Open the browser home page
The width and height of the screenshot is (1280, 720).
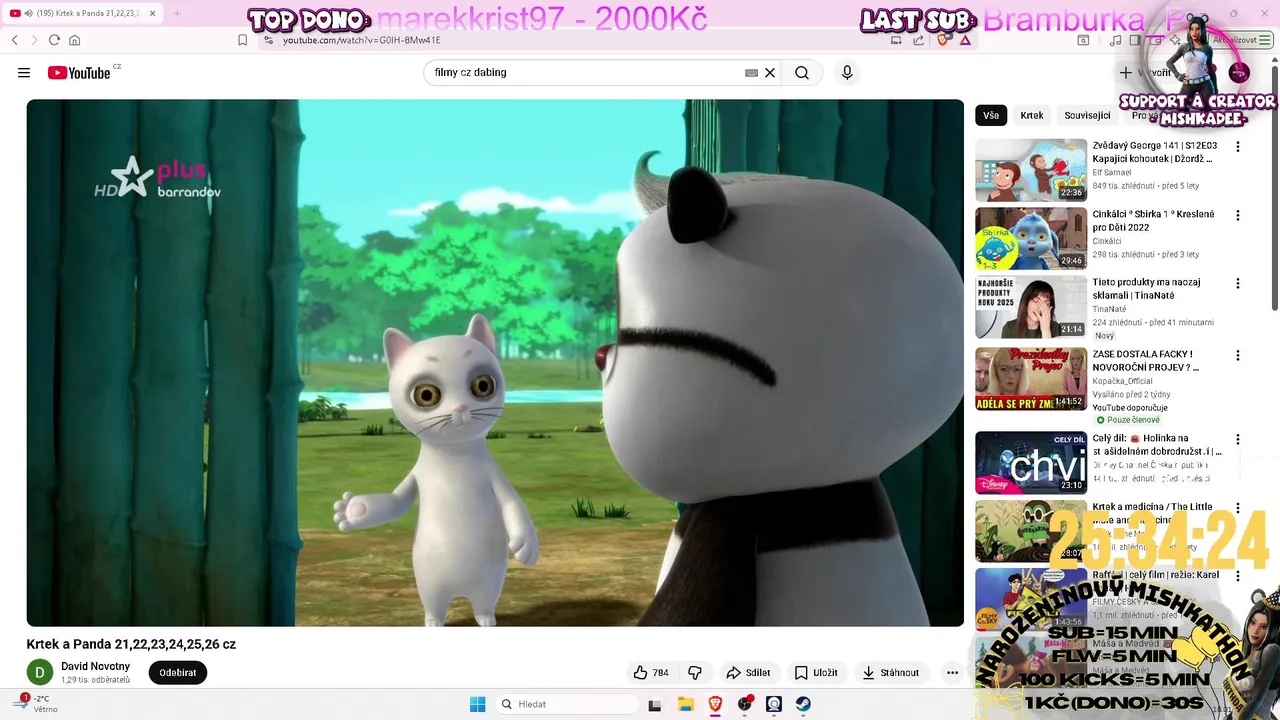(74, 40)
